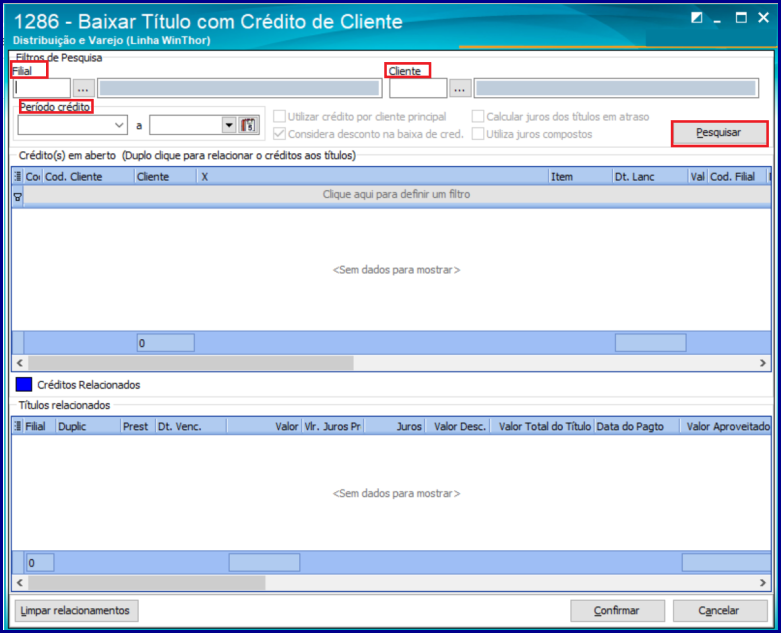Open Cliente lookup ellipsis button
The image size is (781, 633).
click(460, 89)
